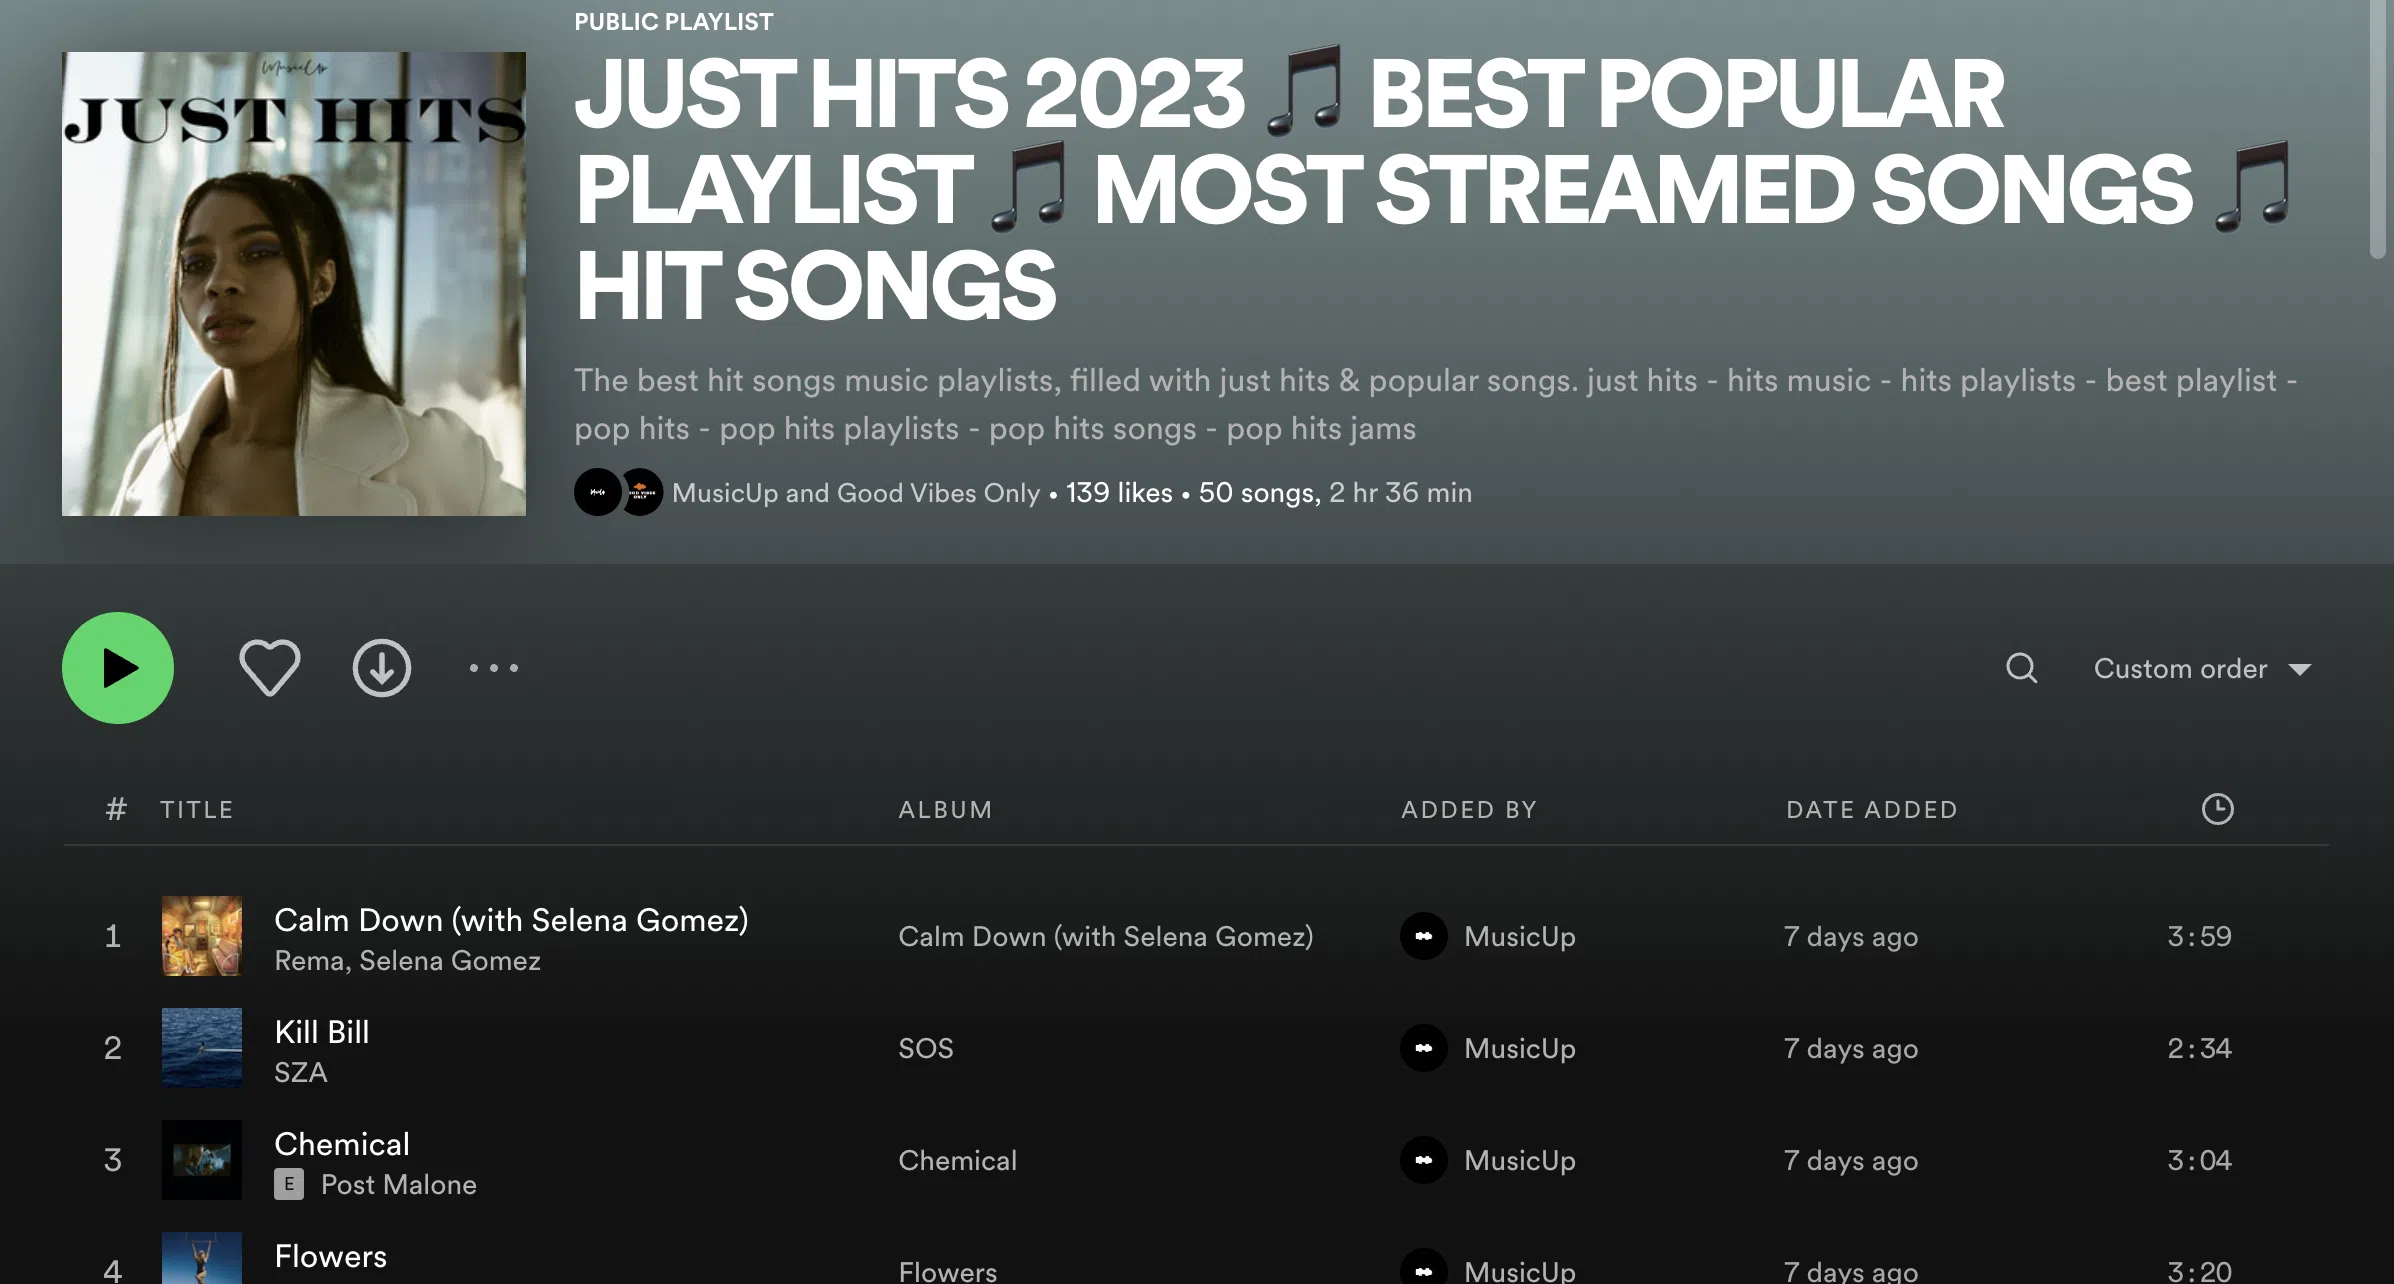Click the vertical scrollbar thumb on right
Image resolution: width=2394 pixels, height=1284 pixels.
click(x=2379, y=130)
